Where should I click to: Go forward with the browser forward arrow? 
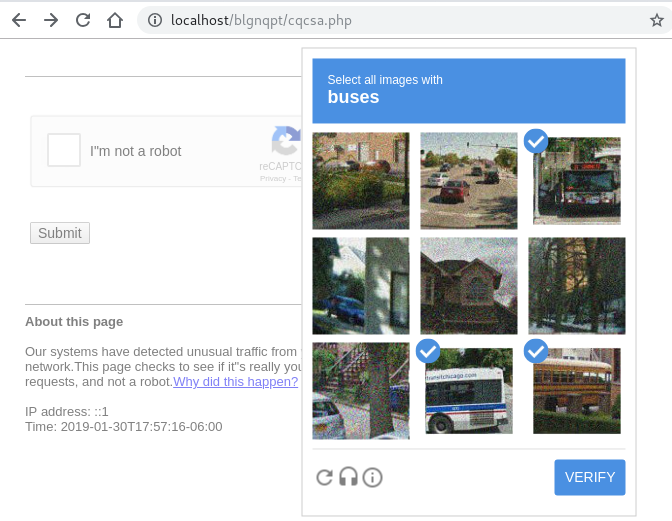pos(51,20)
